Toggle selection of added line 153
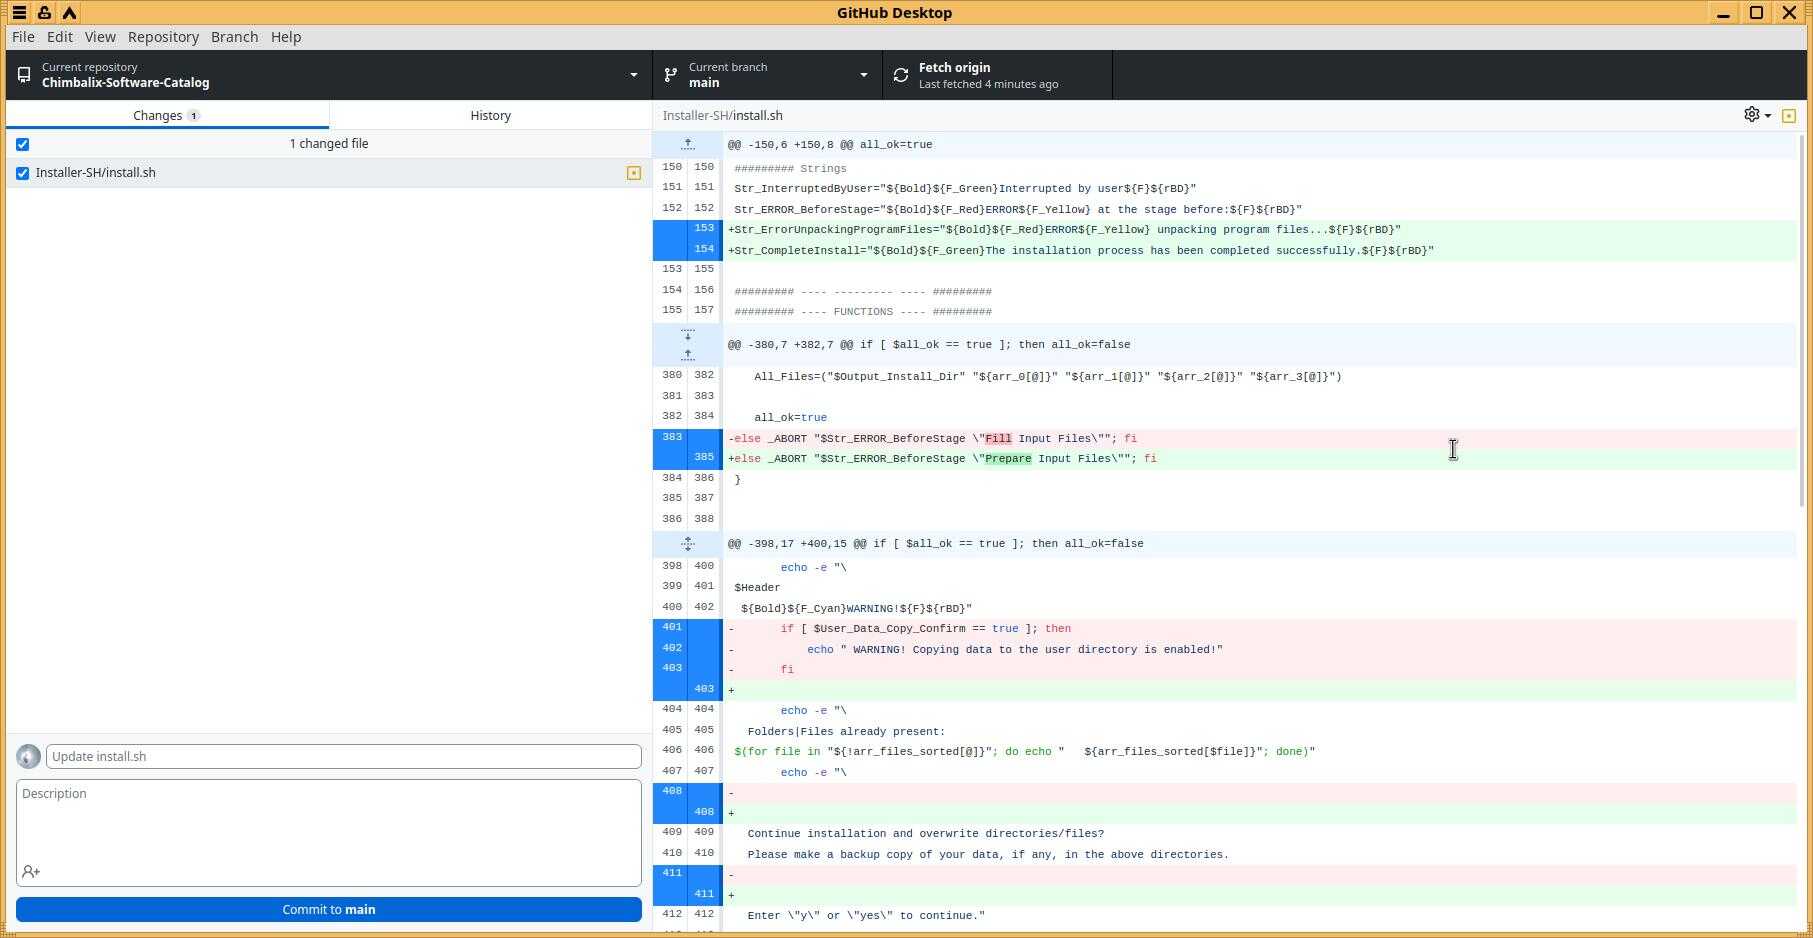The height and width of the screenshot is (938, 1813). pos(704,229)
